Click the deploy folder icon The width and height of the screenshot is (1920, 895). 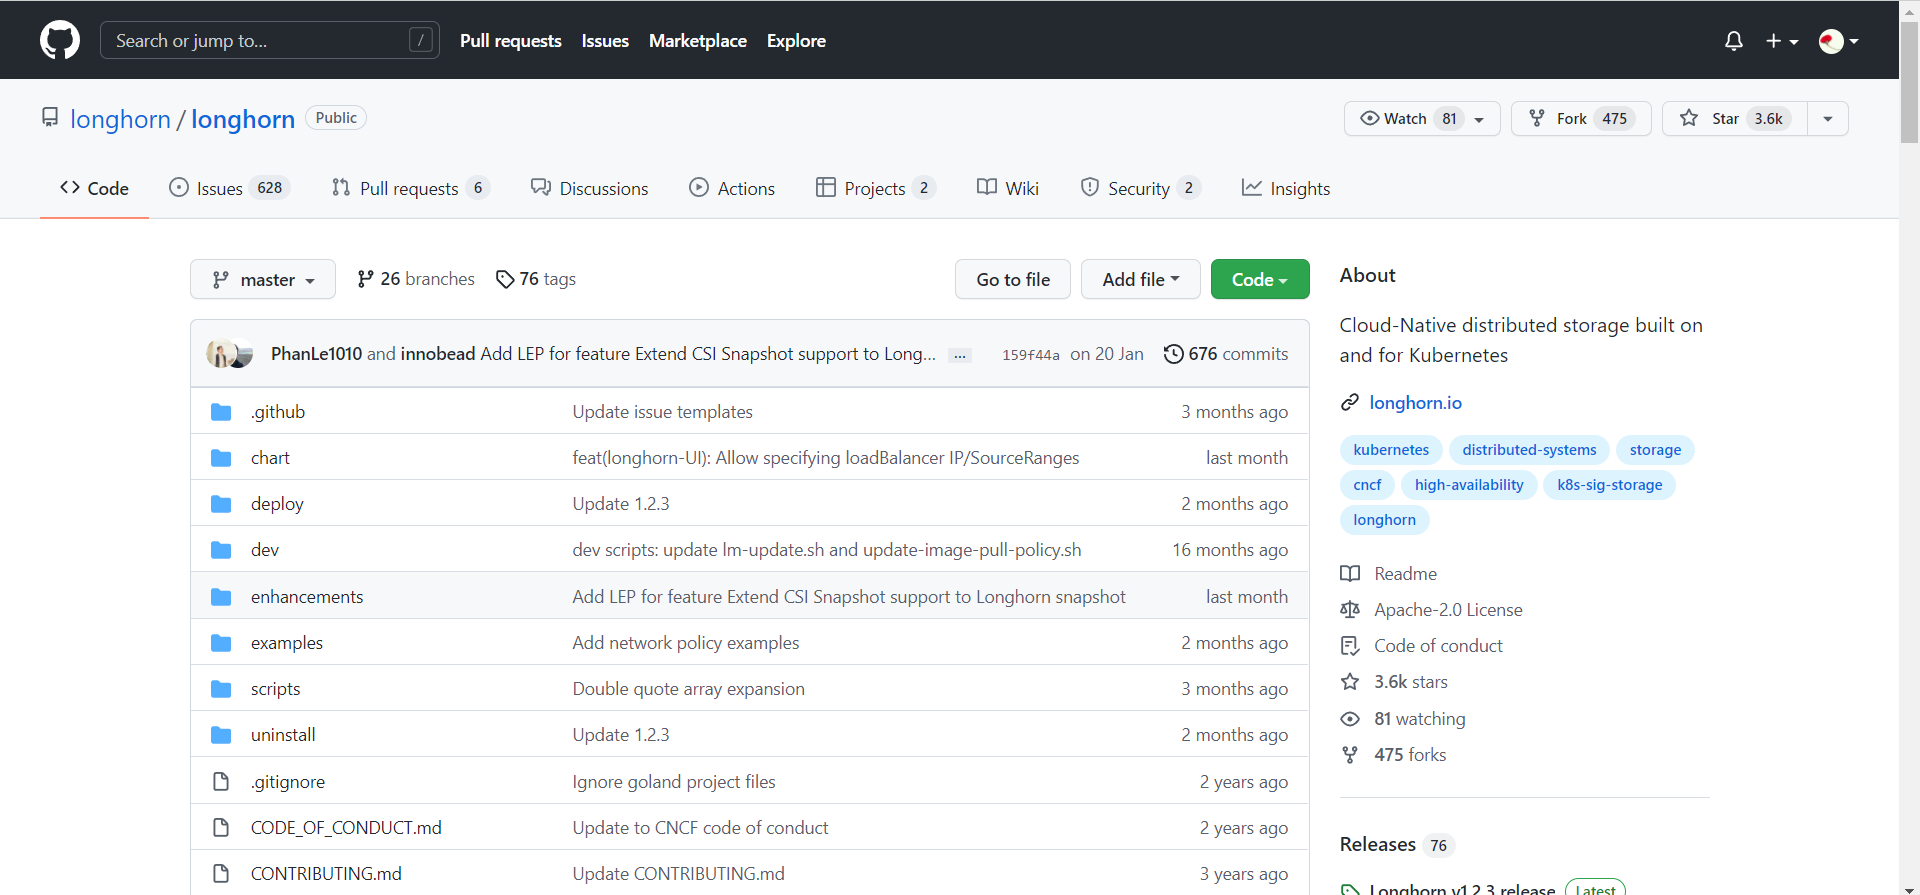[221, 504]
